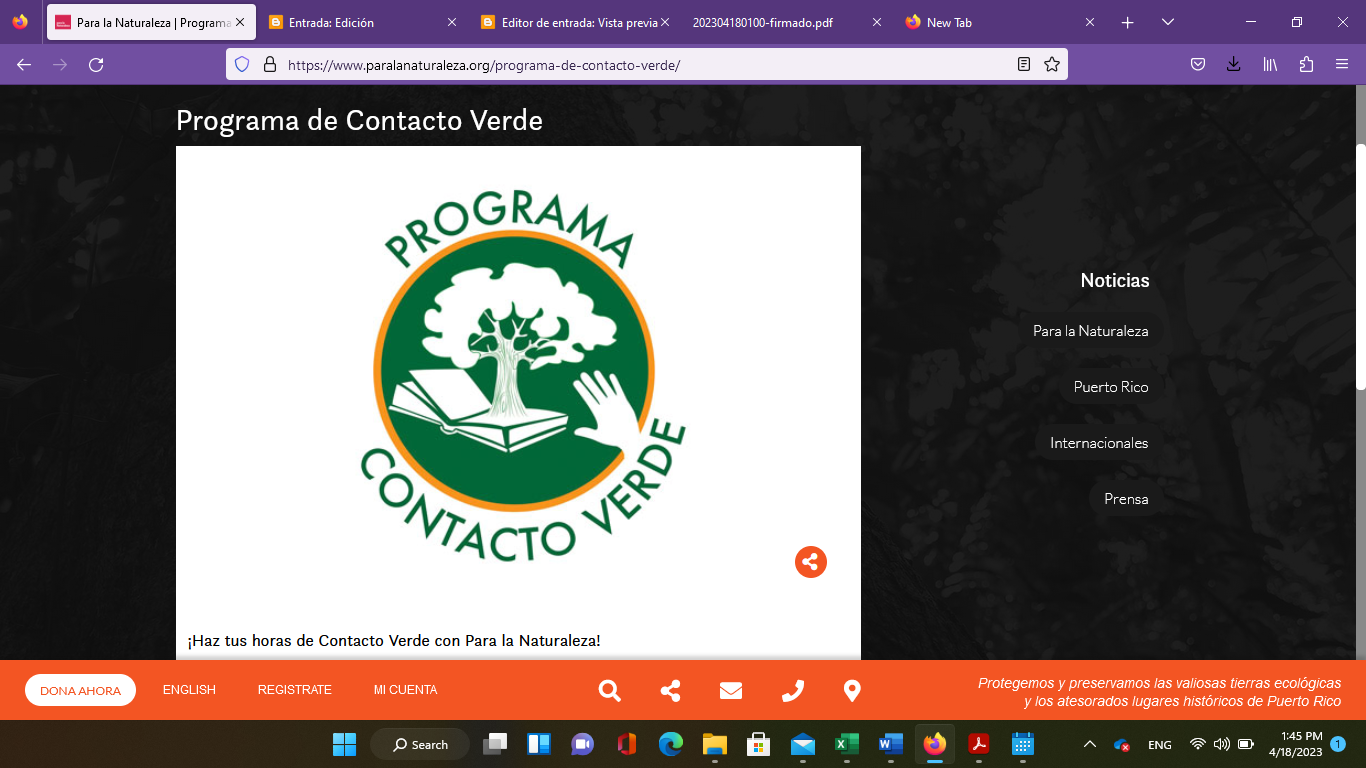This screenshot has width=1366, height=768.
Task: Show hidden system tray icons chevron
Action: tap(1090, 744)
